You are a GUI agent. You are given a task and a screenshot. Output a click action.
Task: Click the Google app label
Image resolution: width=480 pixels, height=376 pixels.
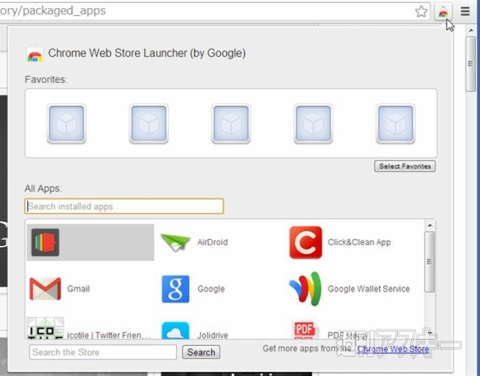[x=211, y=289]
